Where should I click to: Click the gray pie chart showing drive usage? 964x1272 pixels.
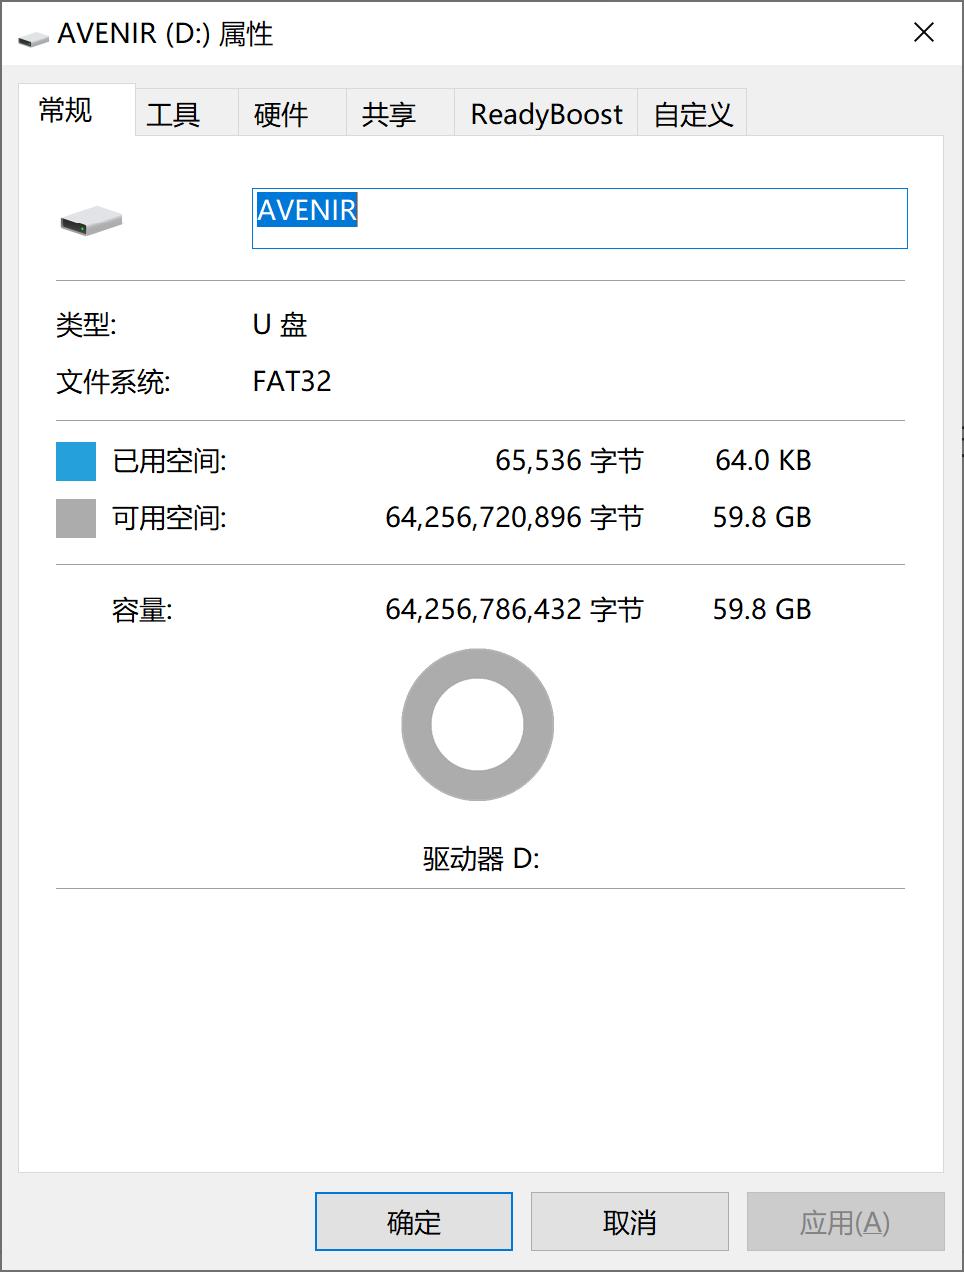pyautogui.click(x=477, y=725)
